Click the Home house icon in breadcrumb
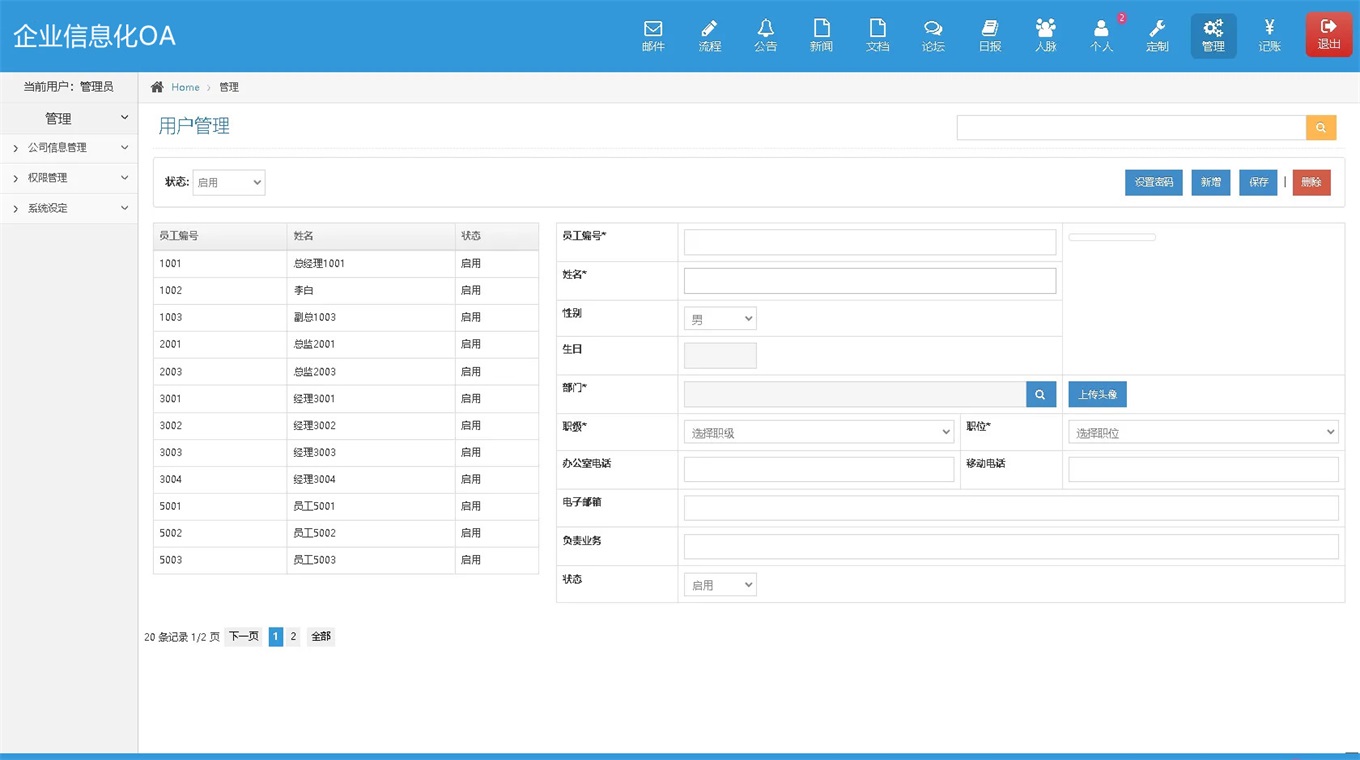 pyautogui.click(x=157, y=87)
